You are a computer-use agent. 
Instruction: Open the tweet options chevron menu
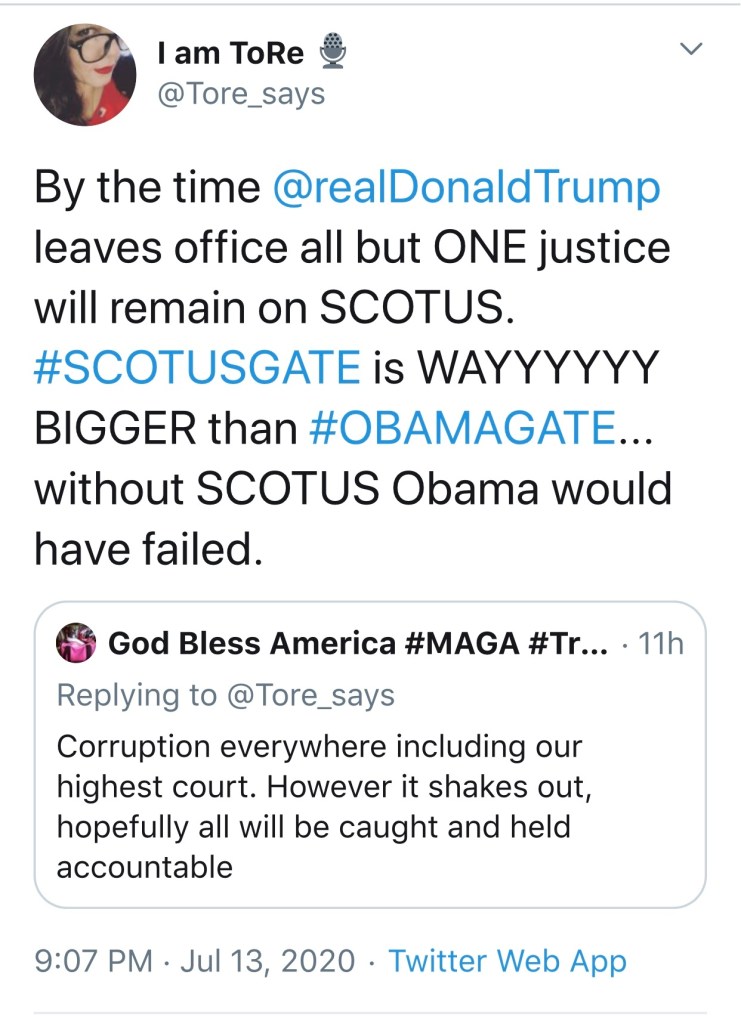[x=691, y=48]
